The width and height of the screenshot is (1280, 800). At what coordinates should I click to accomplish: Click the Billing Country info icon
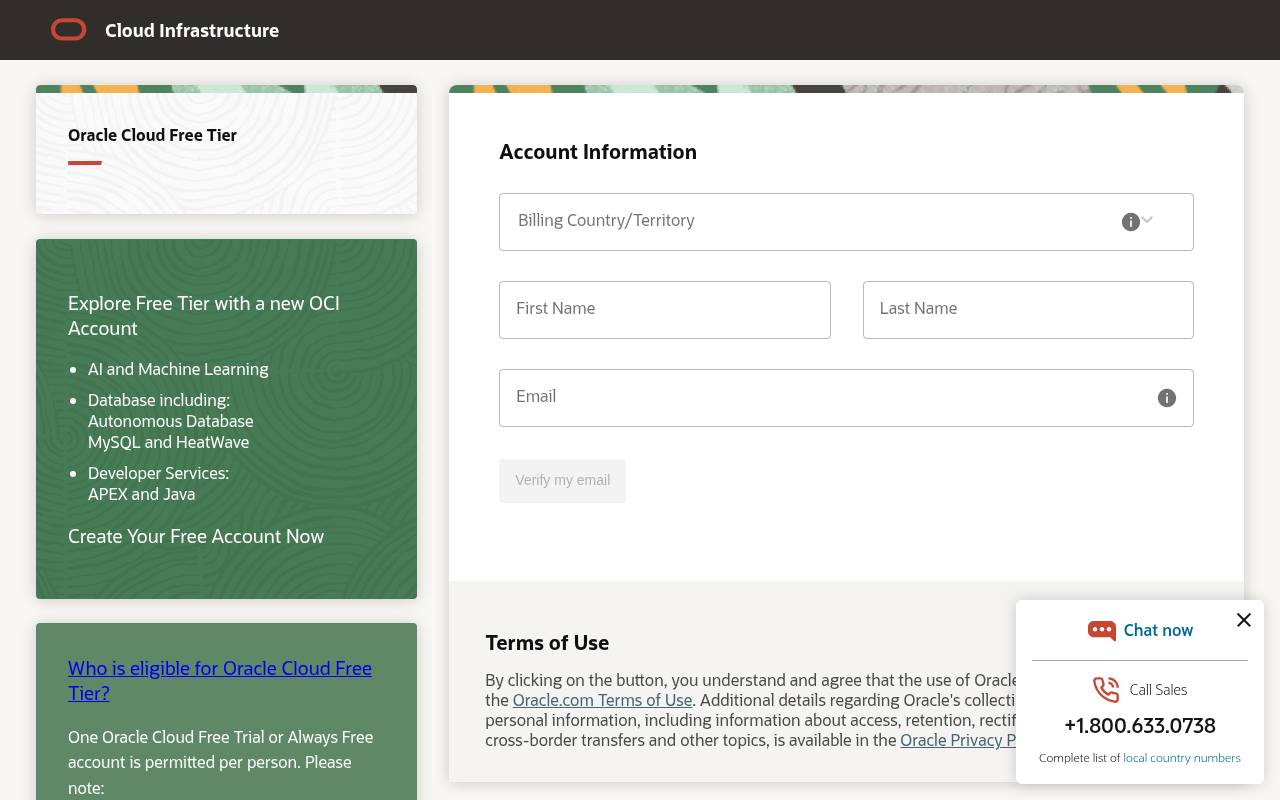click(1131, 222)
